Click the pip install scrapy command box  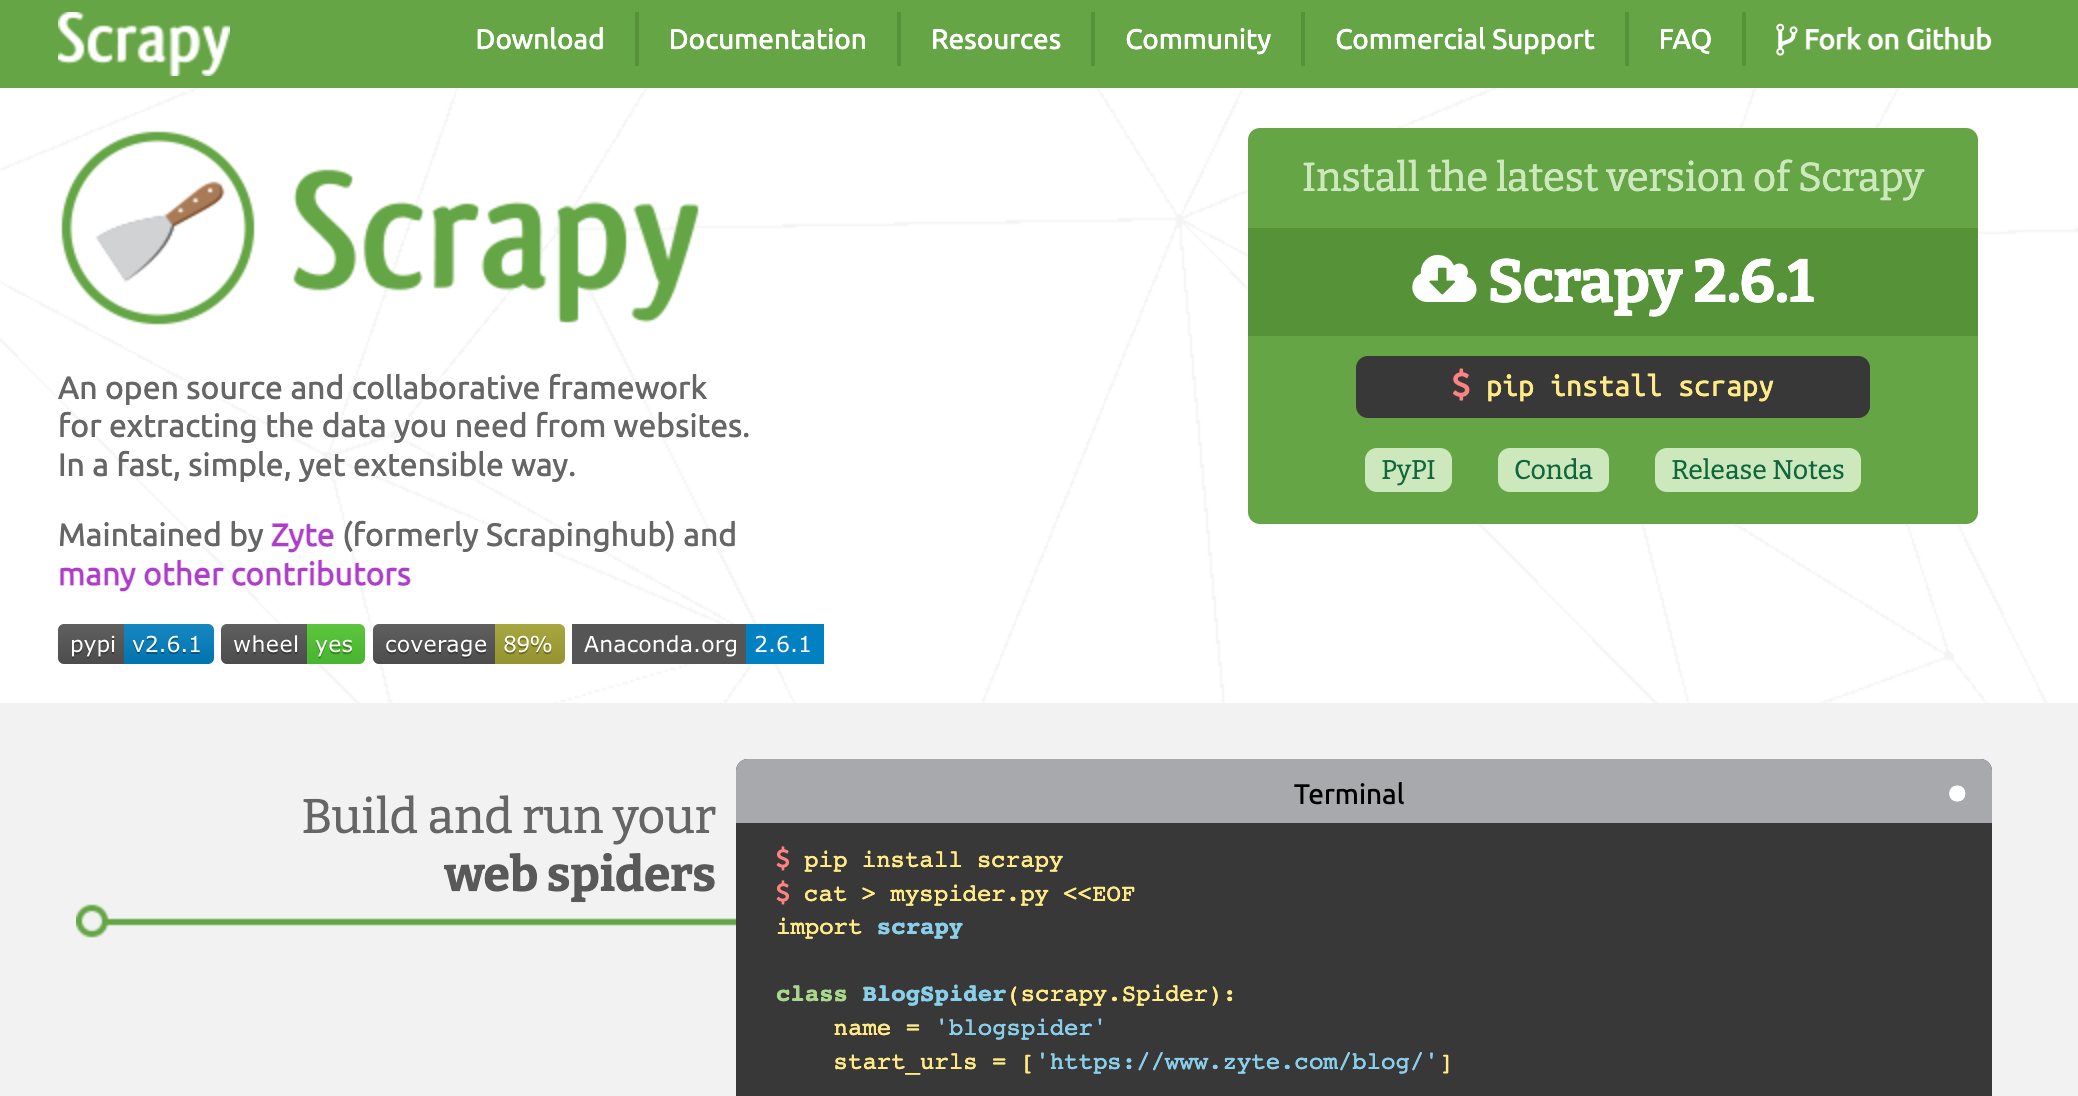(x=1612, y=387)
